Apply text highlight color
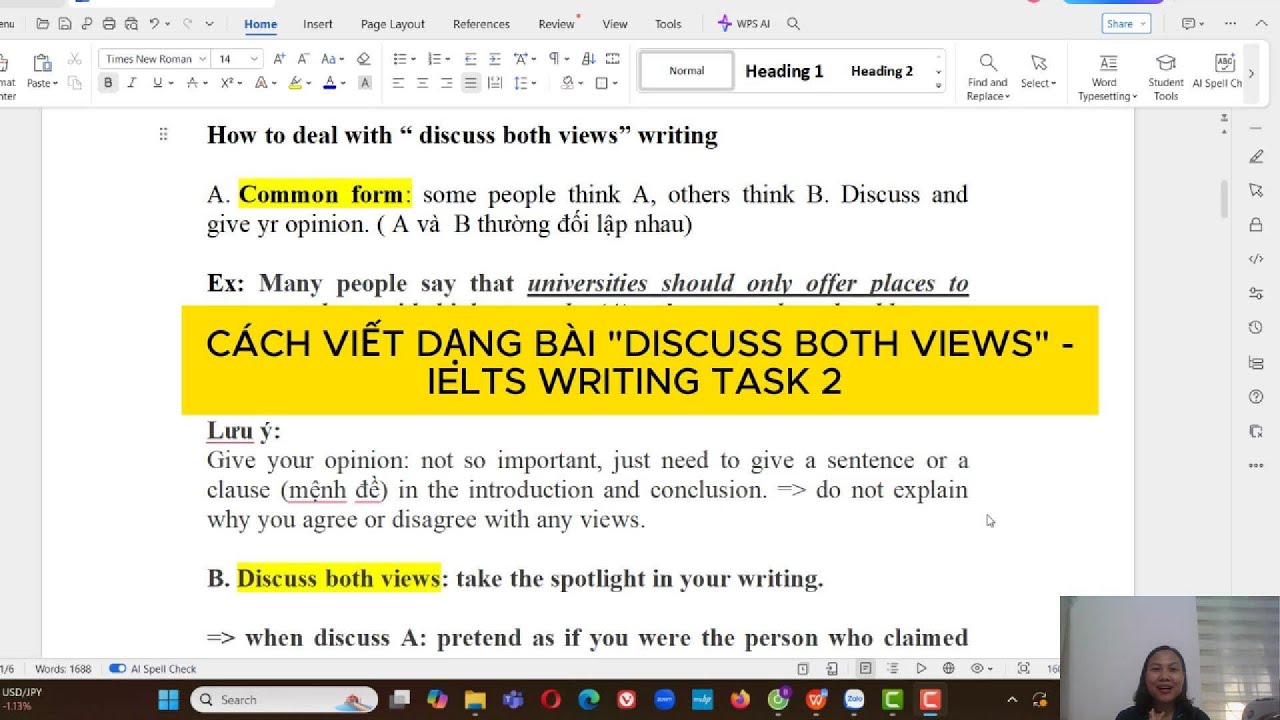This screenshot has height=720, width=1280. point(296,82)
